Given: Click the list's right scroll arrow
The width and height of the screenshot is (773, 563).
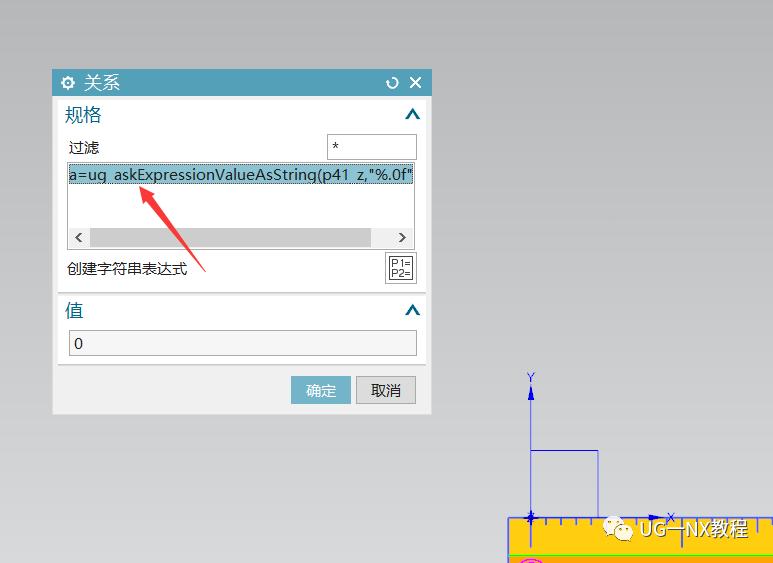Looking at the screenshot, I should pyautogui.click(x=402, y=238).
